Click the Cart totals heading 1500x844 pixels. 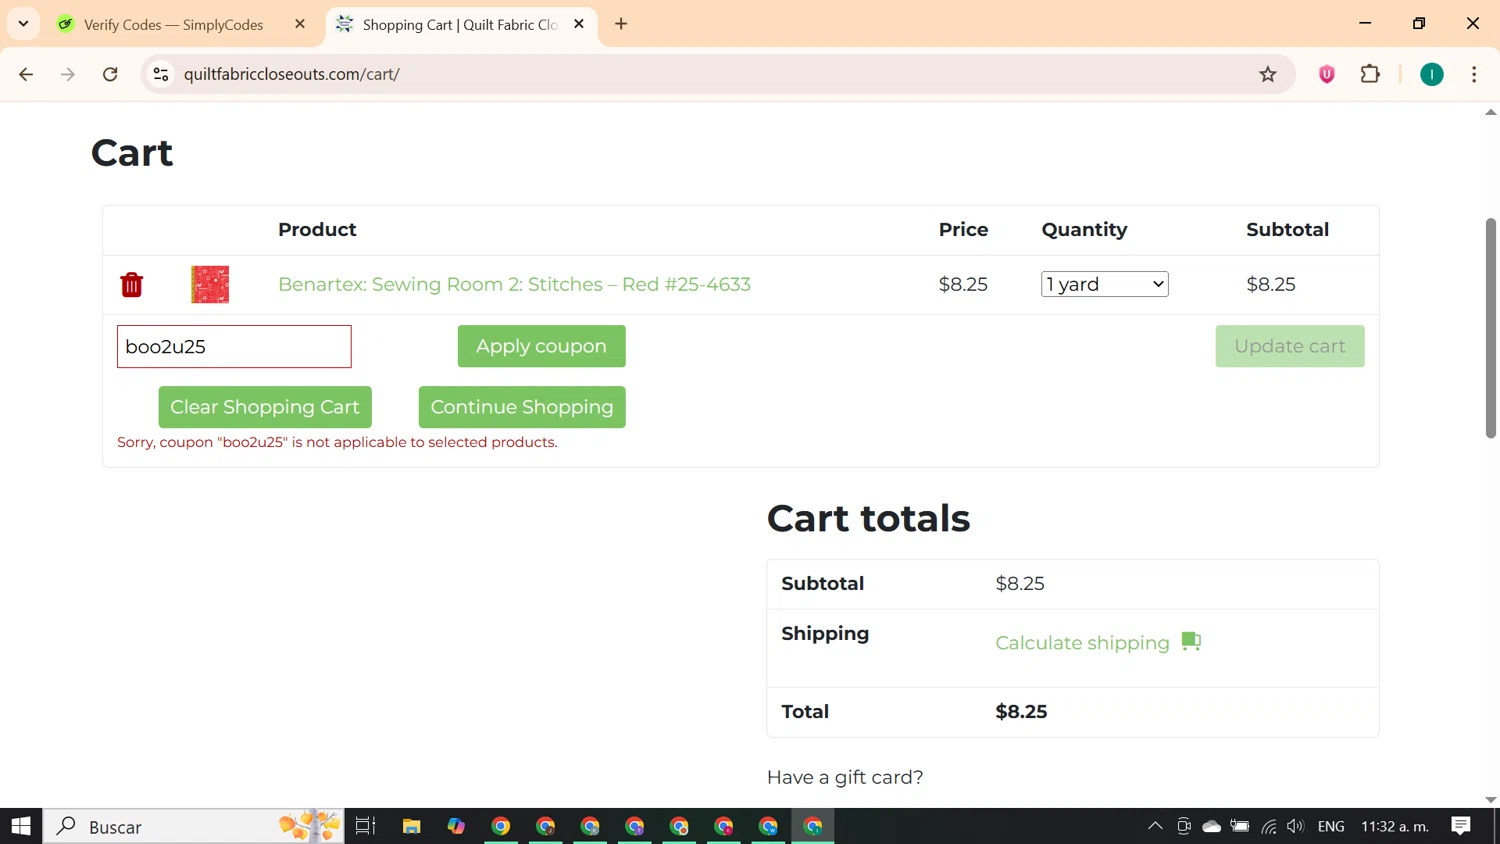tap(868, 518)
